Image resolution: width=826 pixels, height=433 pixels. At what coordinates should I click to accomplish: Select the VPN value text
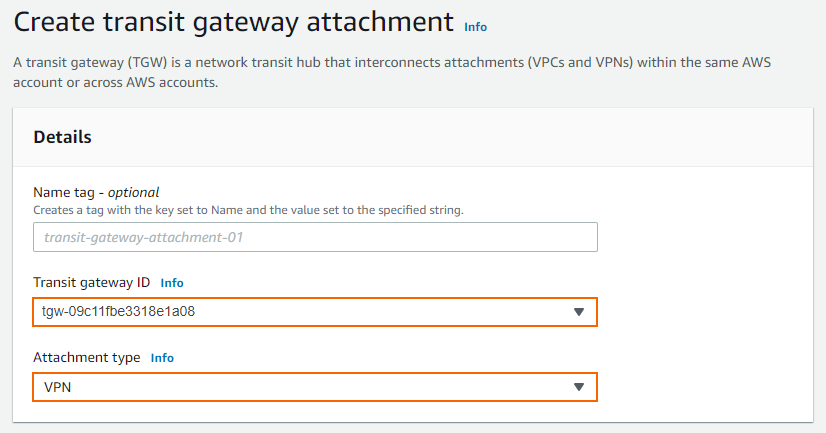[57, 387]
